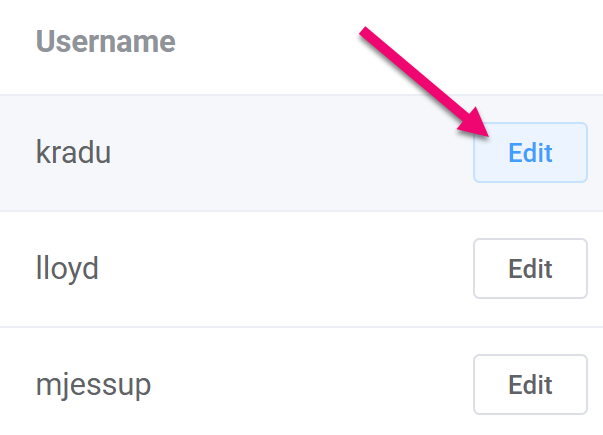603x435 pixels.
Task: Click the user name beginning with k
Action: click(73, 152)
